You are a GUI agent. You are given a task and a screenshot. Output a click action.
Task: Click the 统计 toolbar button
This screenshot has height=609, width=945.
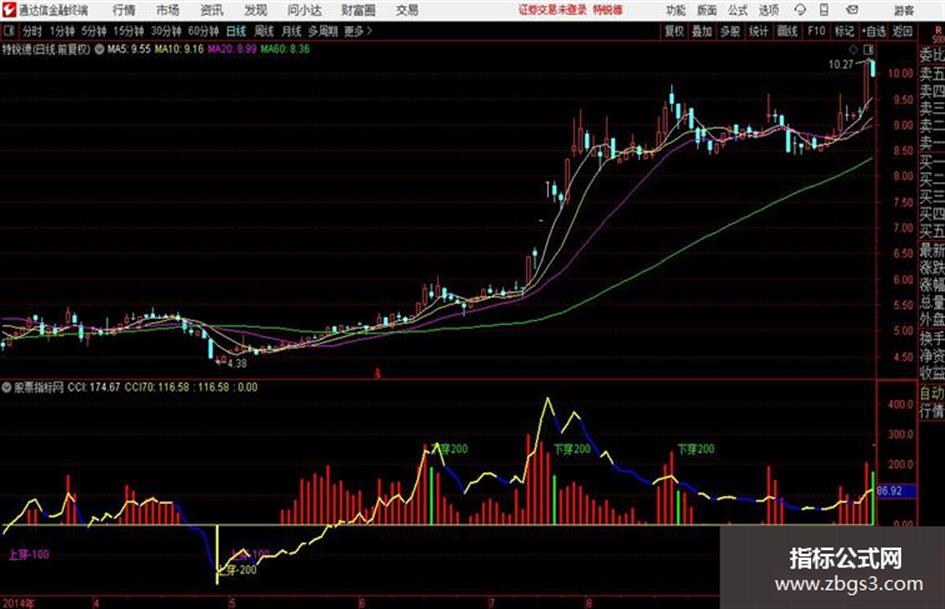coord(758,31)
